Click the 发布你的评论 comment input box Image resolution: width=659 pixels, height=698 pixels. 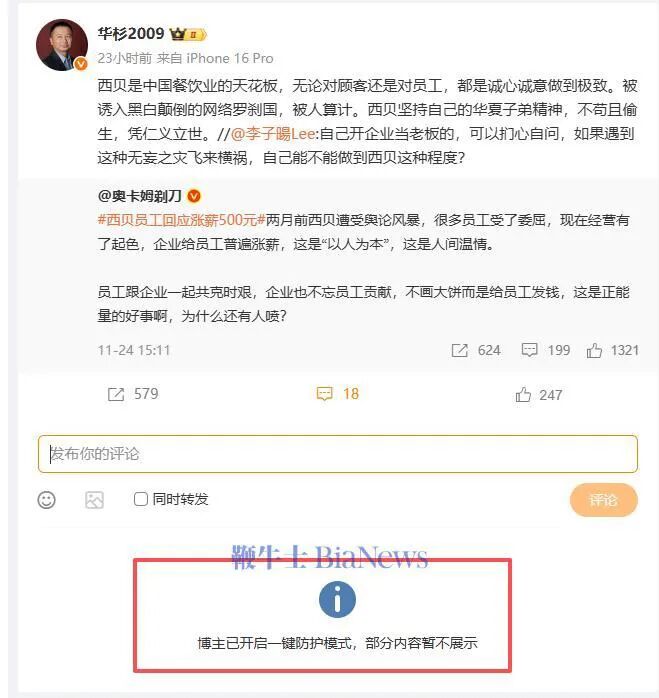pyautogui.click(x=338, y=454)
